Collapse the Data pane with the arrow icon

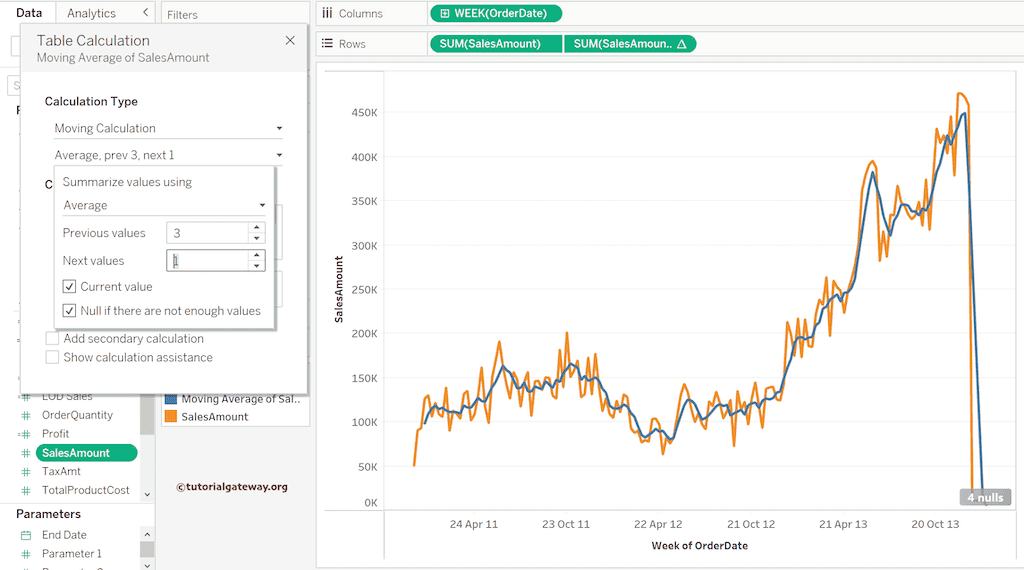pos(146,13)
